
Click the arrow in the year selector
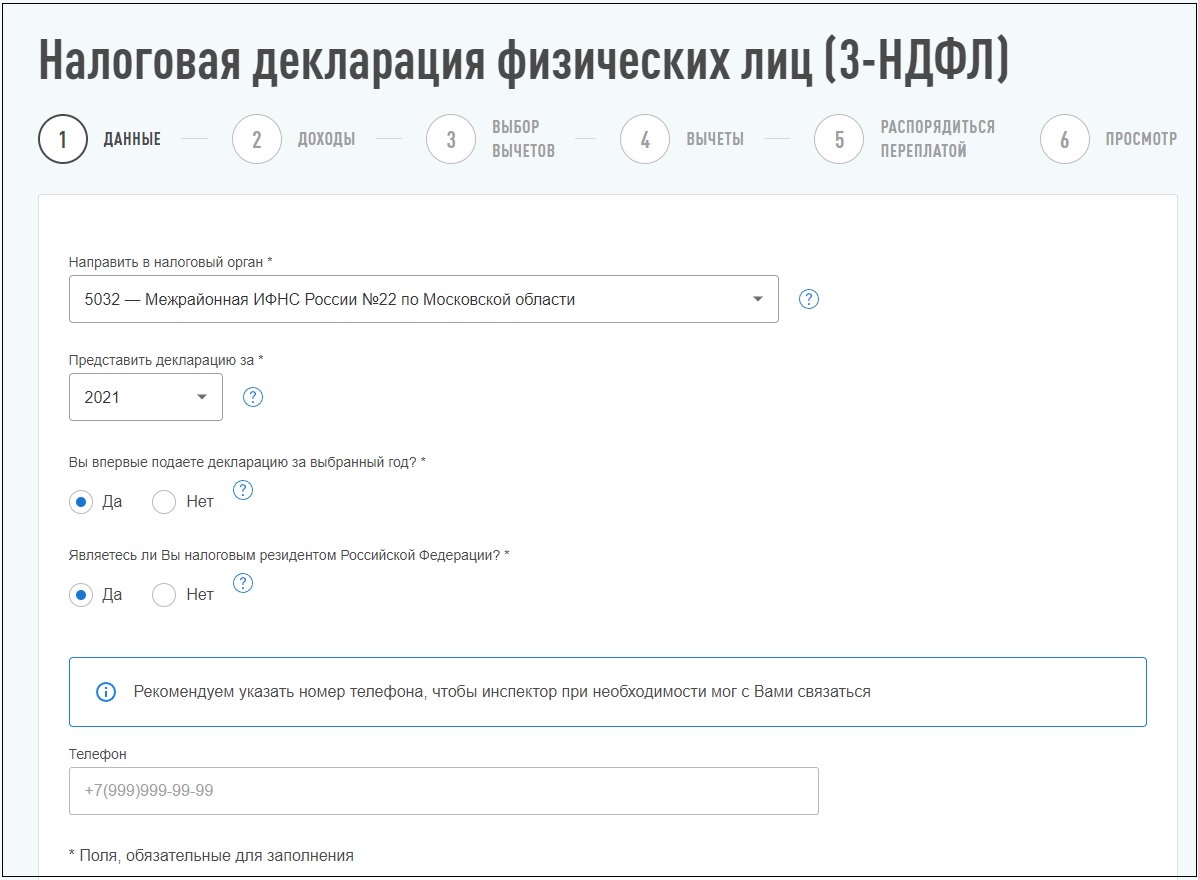203,397
